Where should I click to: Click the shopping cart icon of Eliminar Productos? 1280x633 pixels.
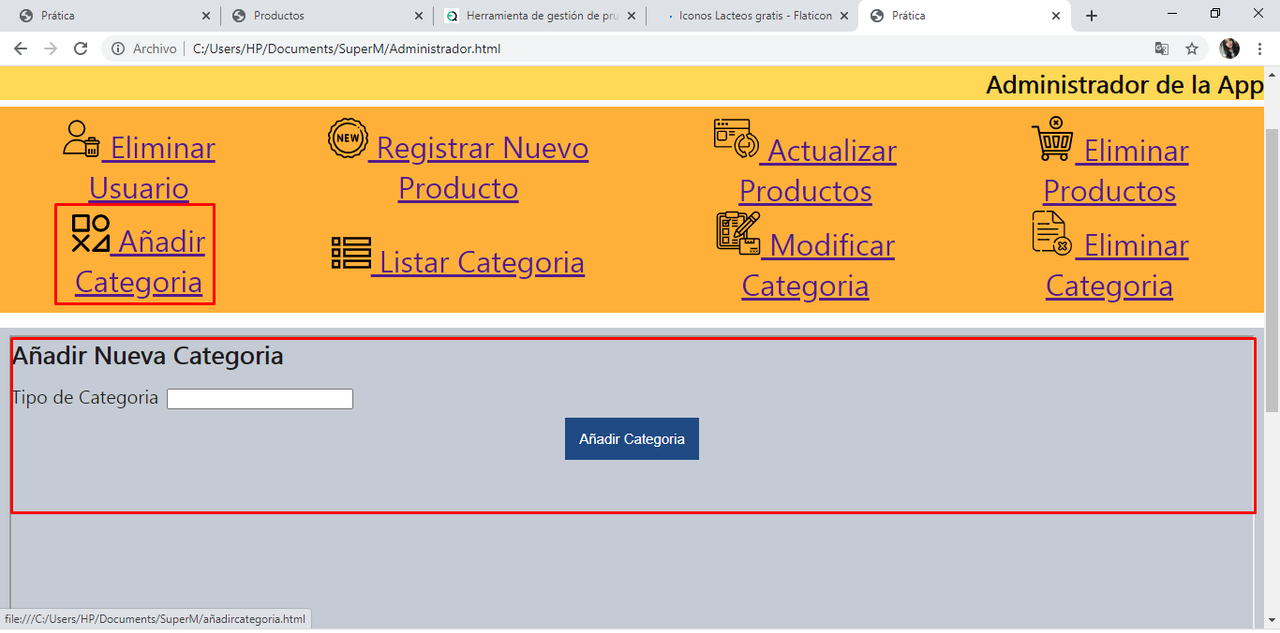[1053, 139]
